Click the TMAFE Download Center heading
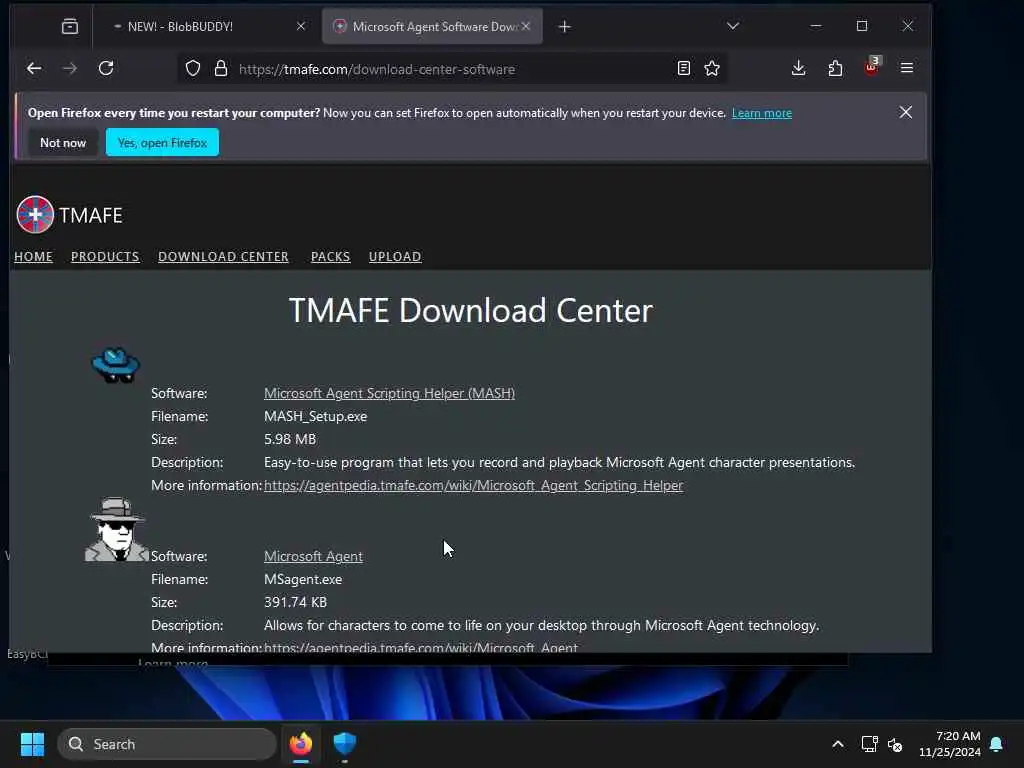1024x768 pixels. [471, 310]
